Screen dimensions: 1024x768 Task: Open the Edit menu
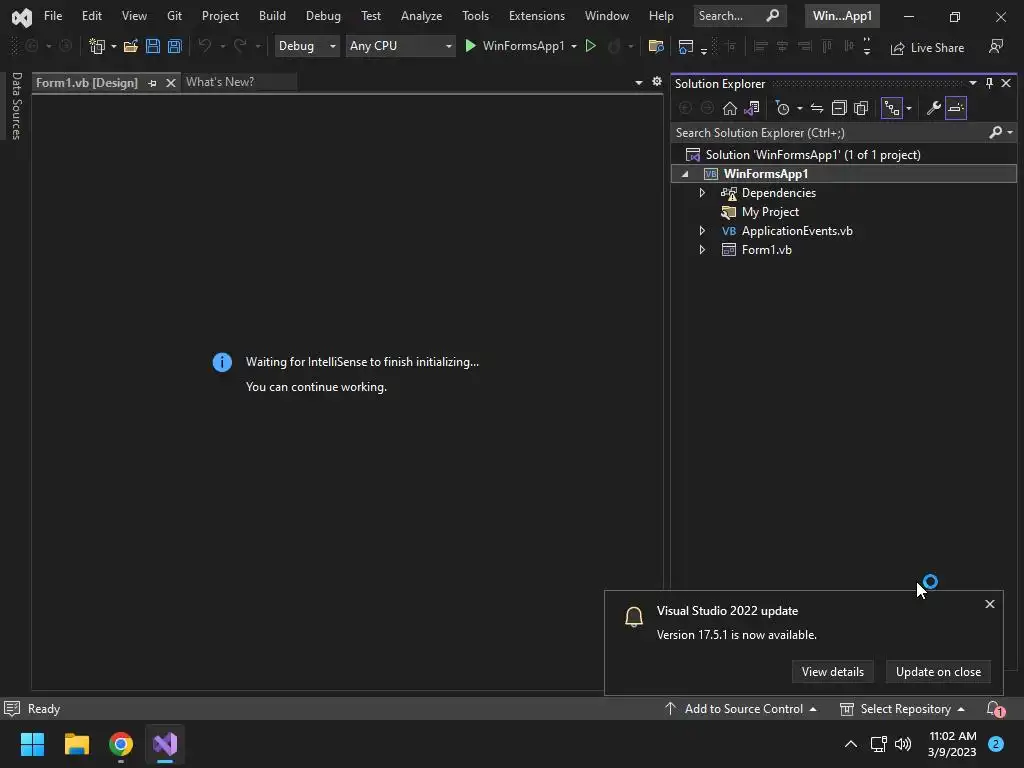[x=91, y=16]
